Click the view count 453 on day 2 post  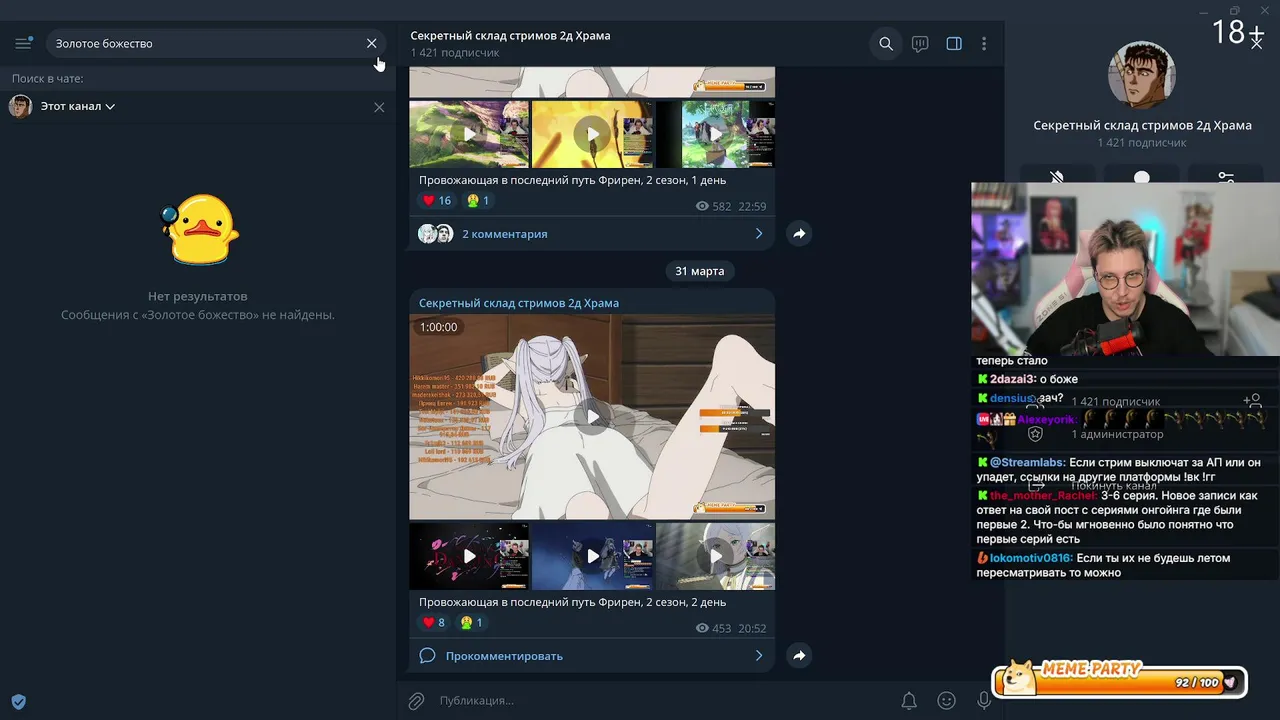coord(714,629)
